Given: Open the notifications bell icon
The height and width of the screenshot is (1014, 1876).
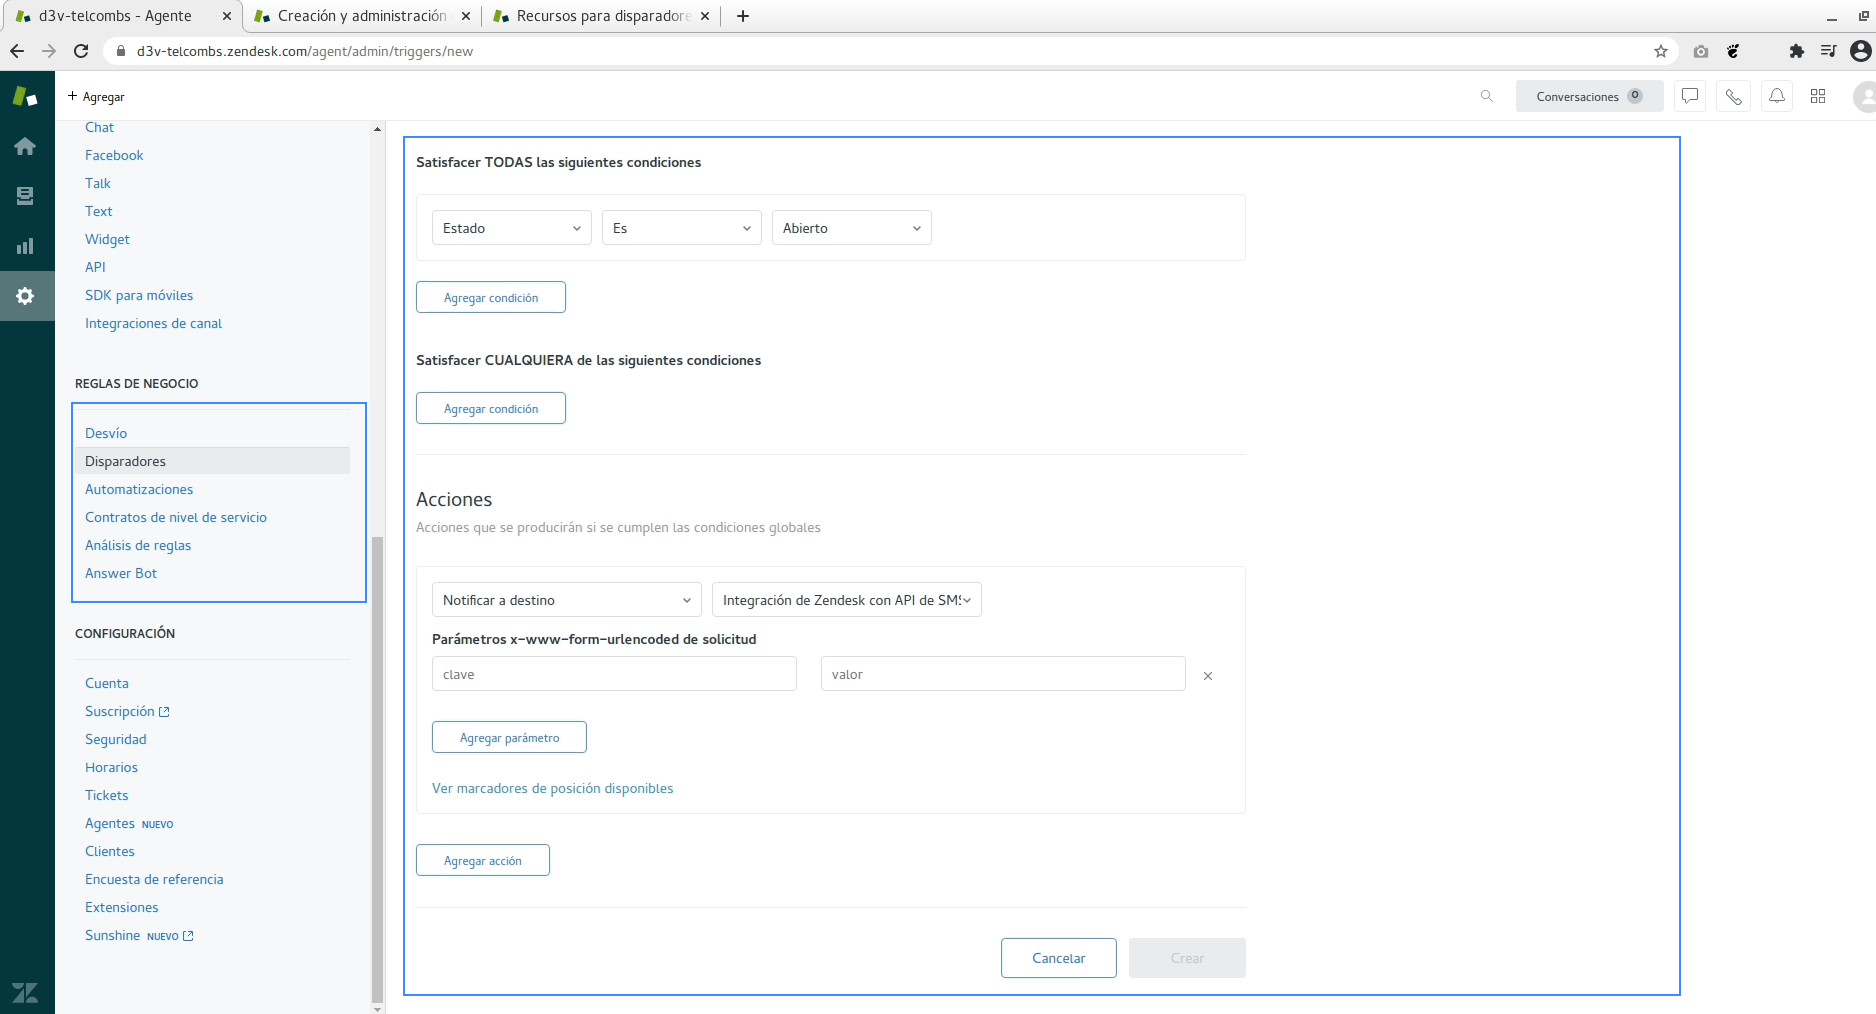Looking at the screenshot, I should pos(1777,96).
